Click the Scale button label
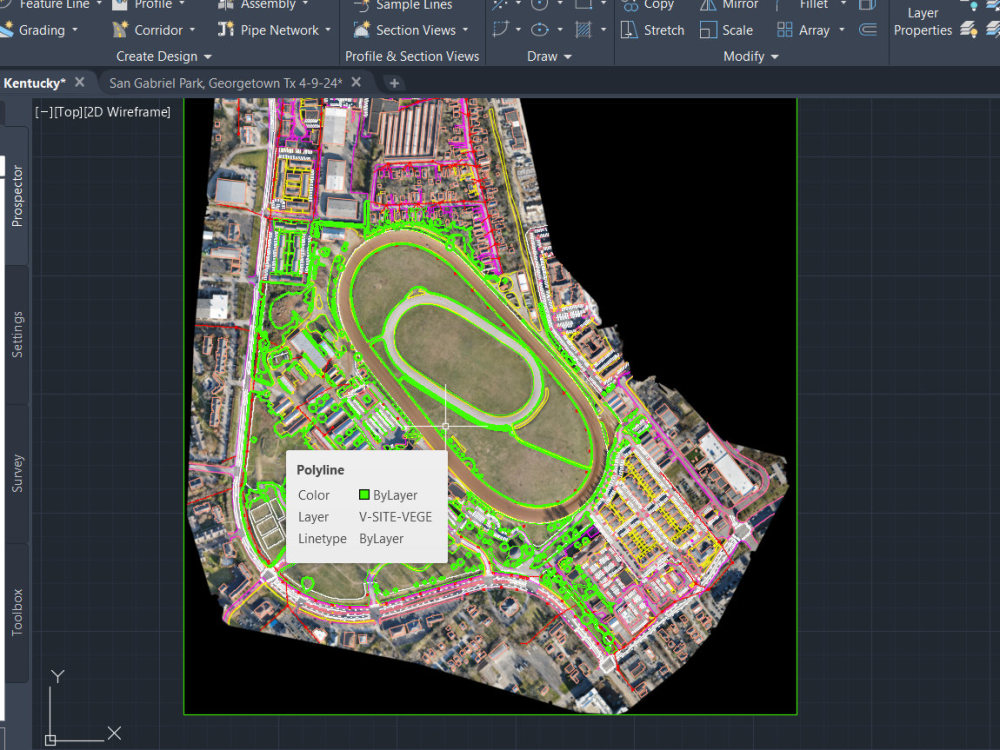 (x=737, y=30)
